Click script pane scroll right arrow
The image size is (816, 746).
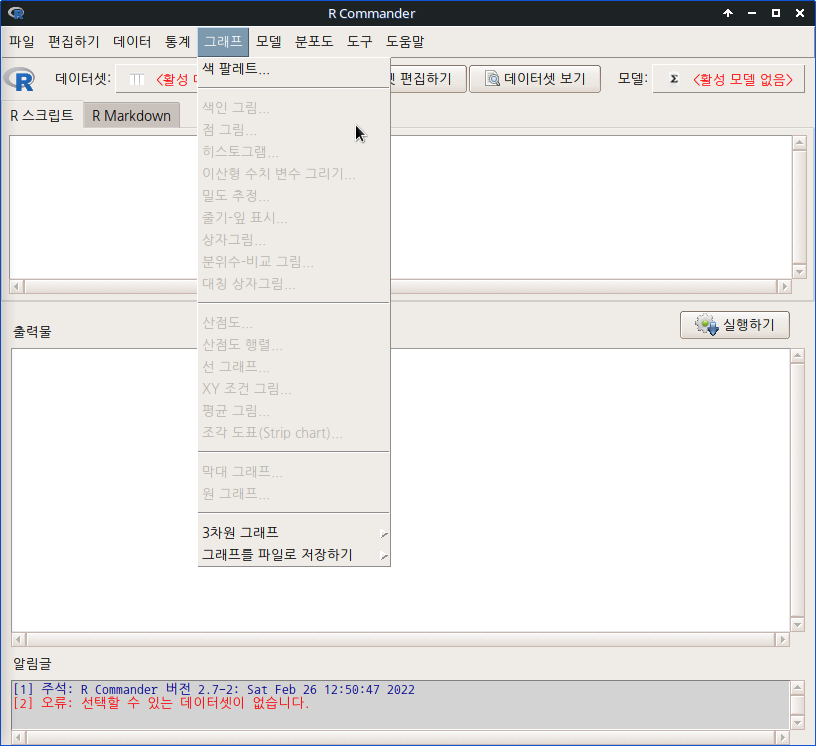pos(784,286)
